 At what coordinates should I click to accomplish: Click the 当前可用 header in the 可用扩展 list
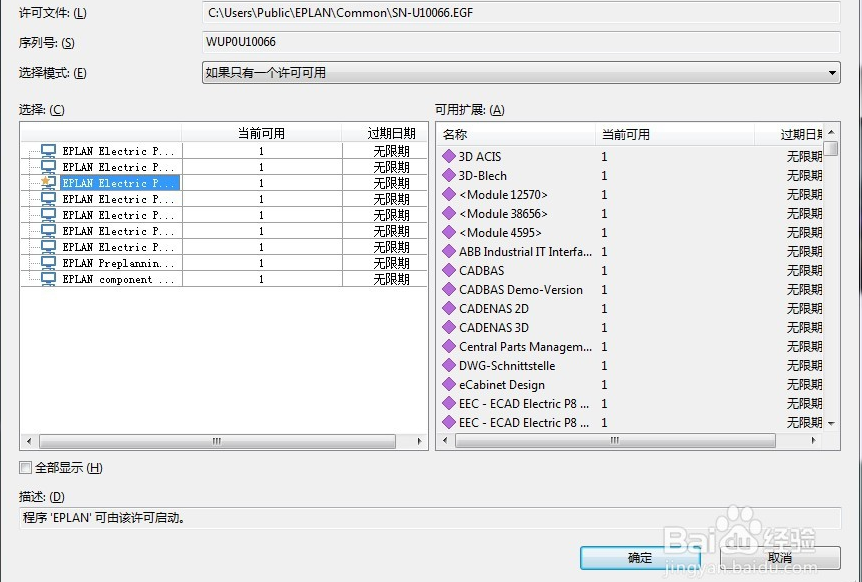point(675,134)
